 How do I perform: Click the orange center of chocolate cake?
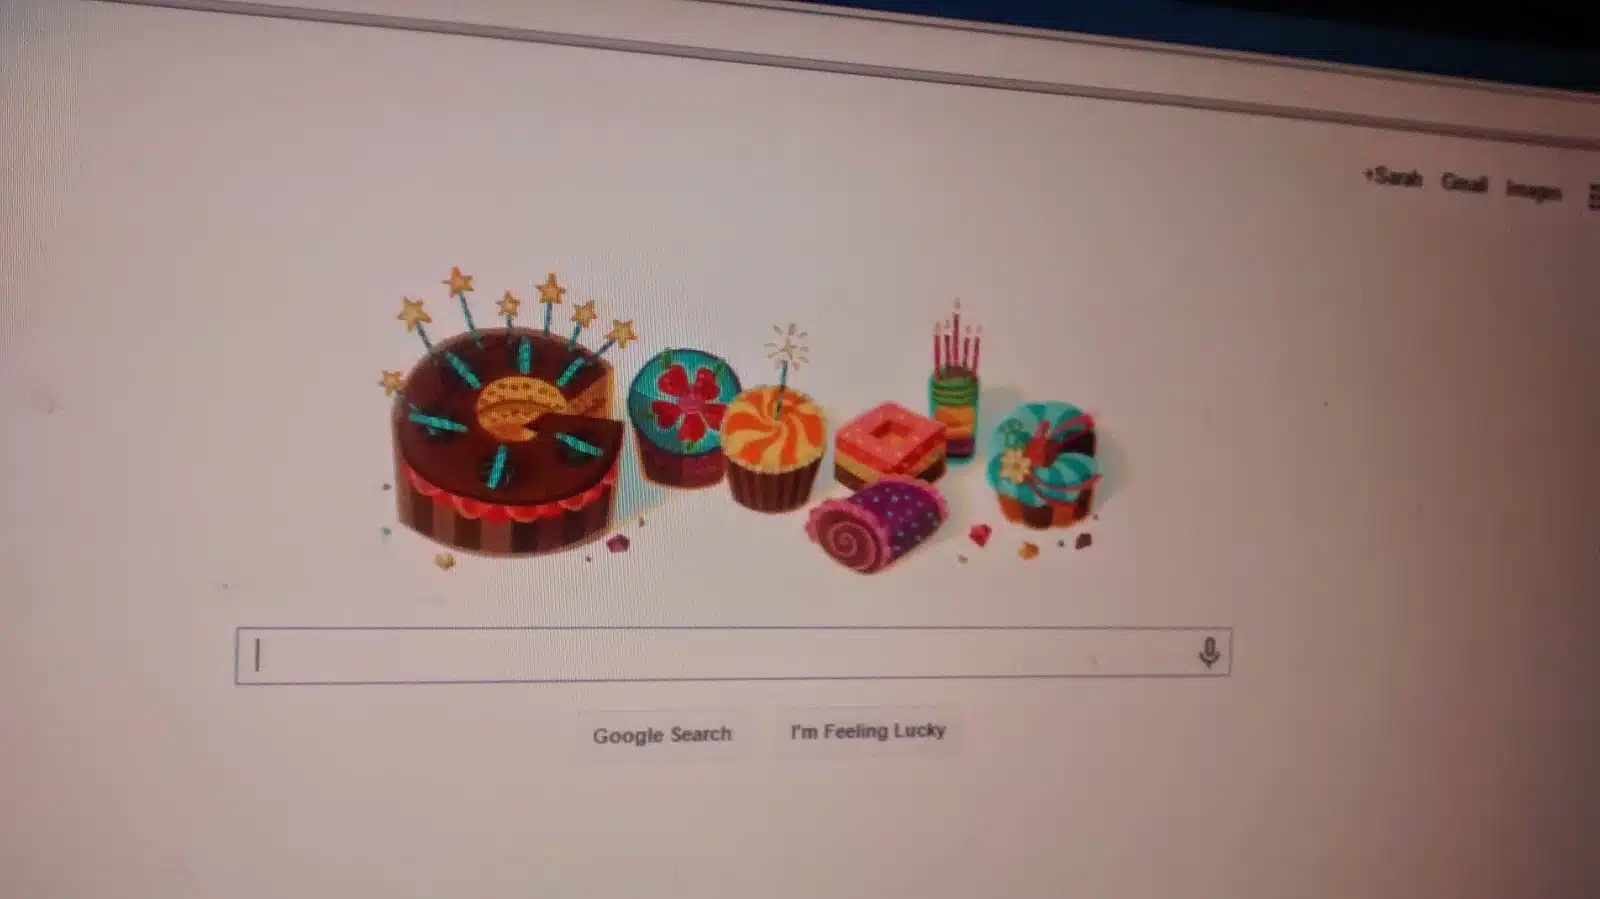tap(520, 405)
